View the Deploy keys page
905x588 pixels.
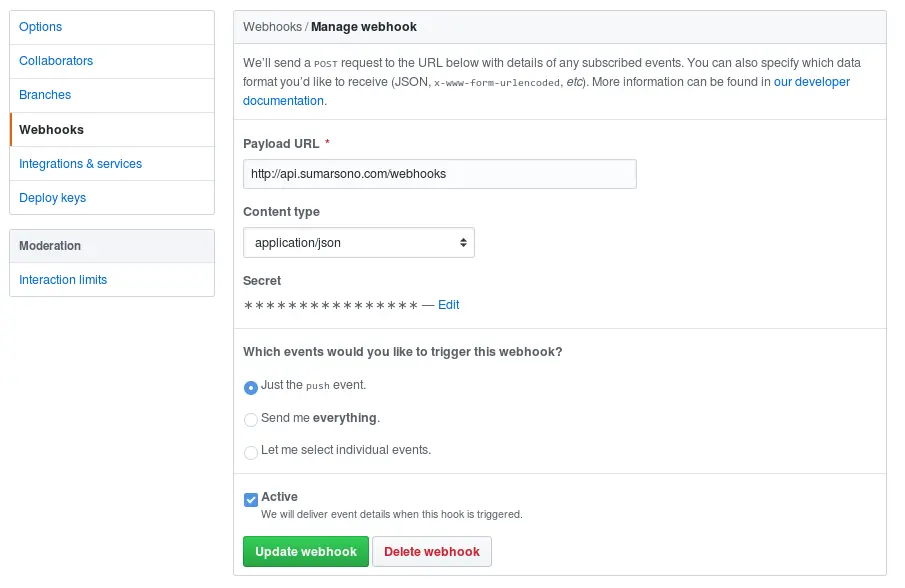pos(52,197)
